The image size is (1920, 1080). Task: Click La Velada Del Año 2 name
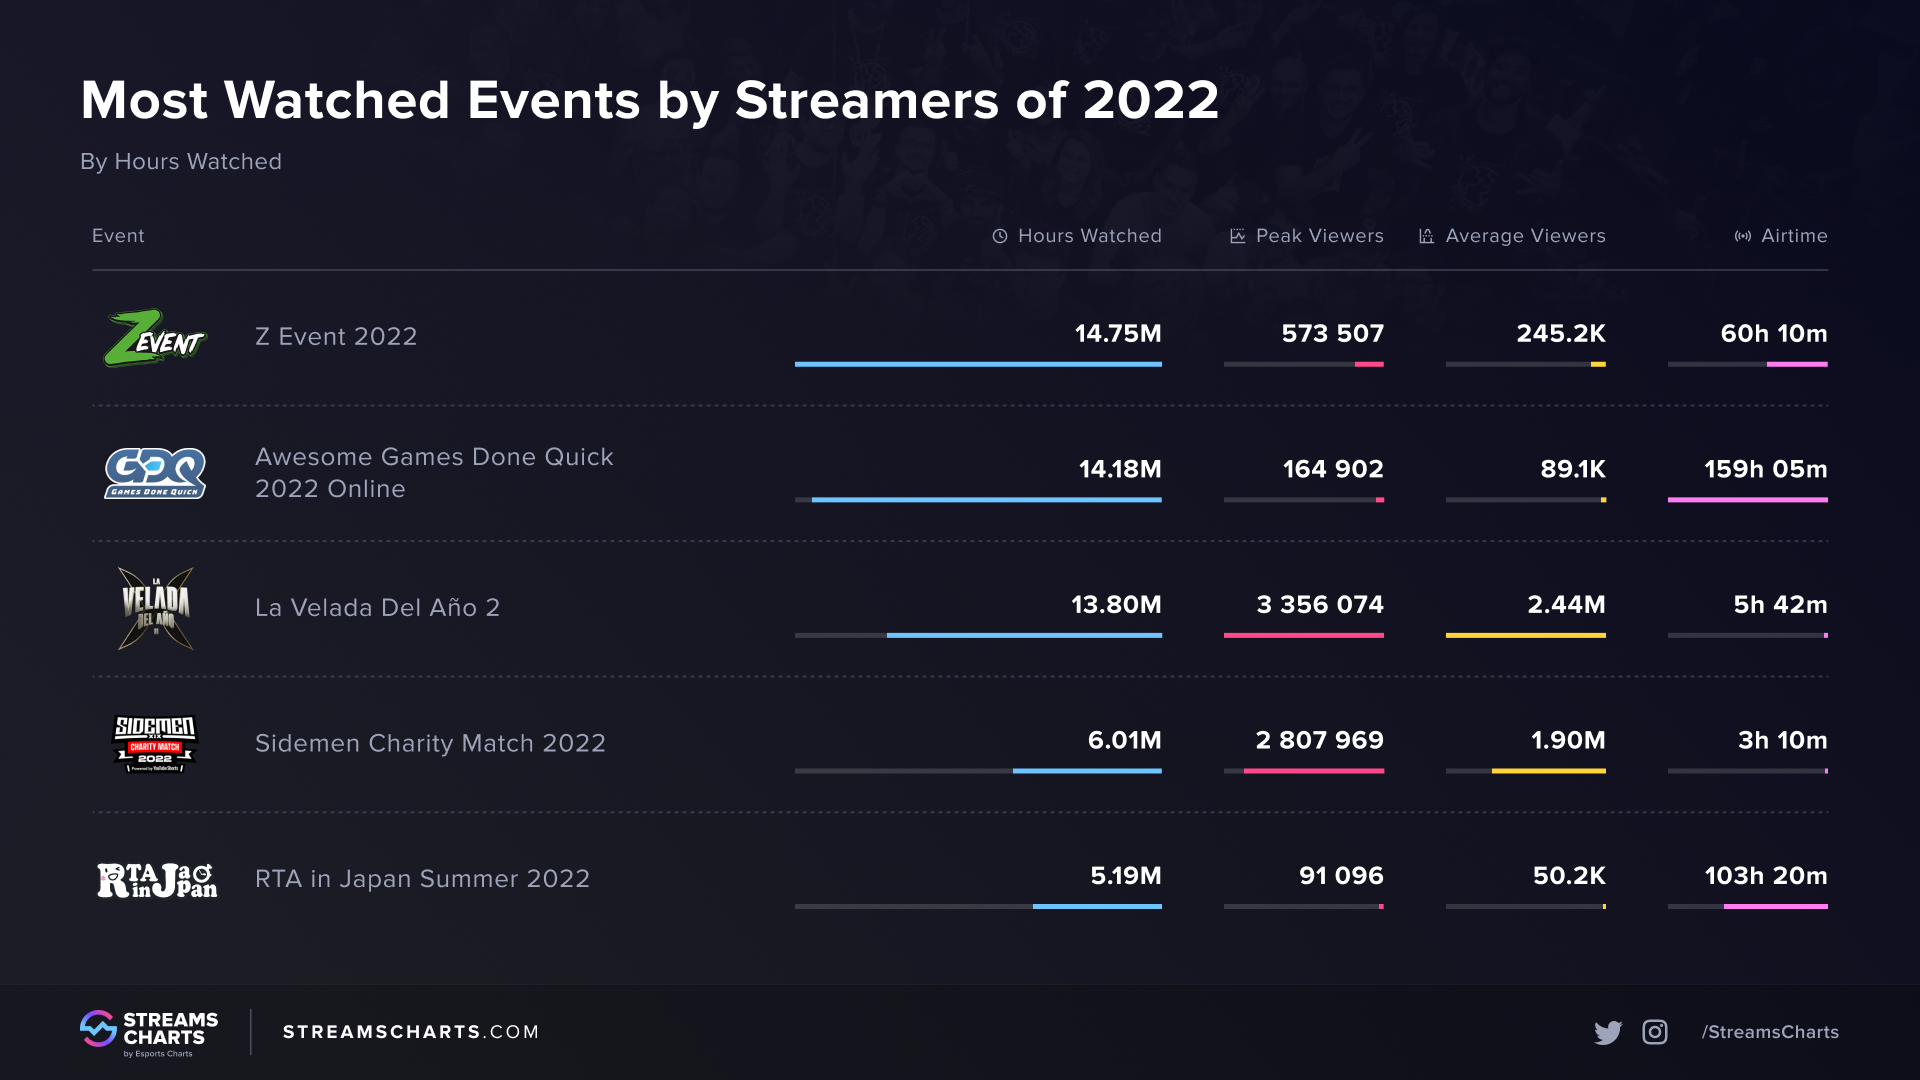pos(377,608)
